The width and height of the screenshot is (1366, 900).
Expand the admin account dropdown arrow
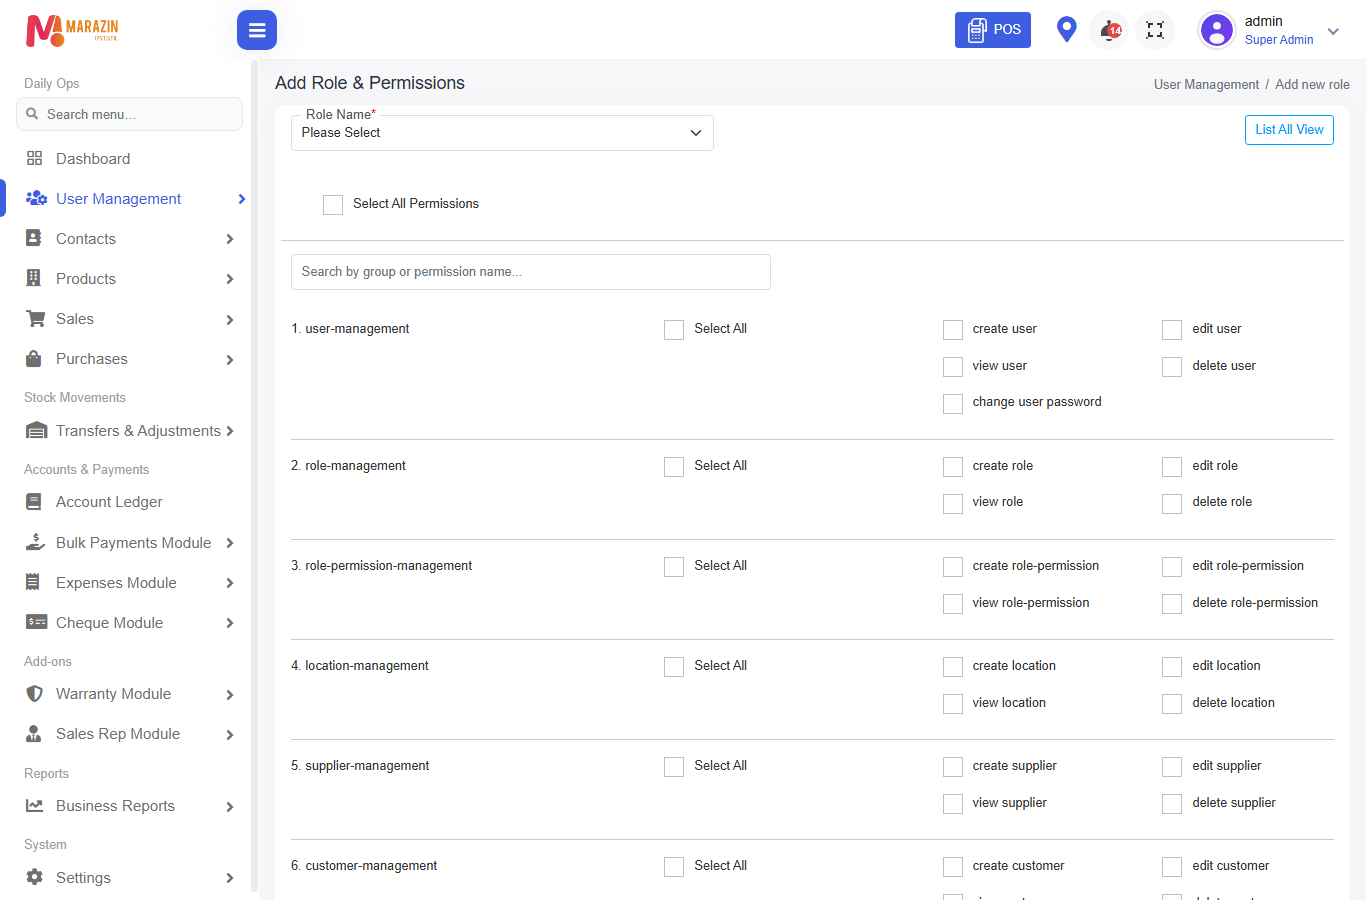[1333, 32]
